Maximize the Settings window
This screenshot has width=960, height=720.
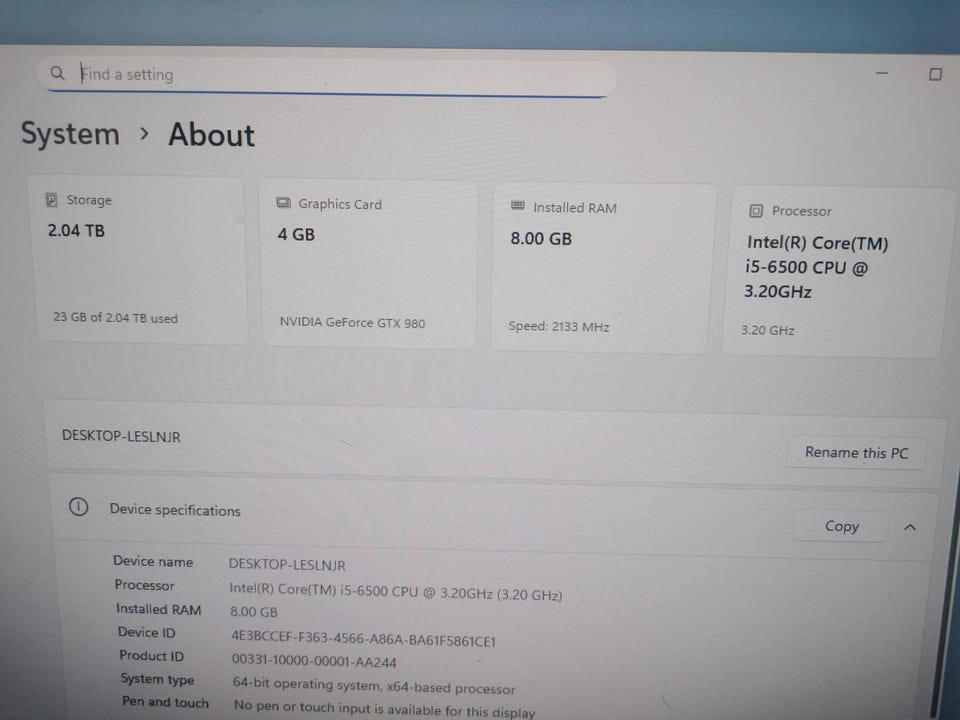coord(935,74)
